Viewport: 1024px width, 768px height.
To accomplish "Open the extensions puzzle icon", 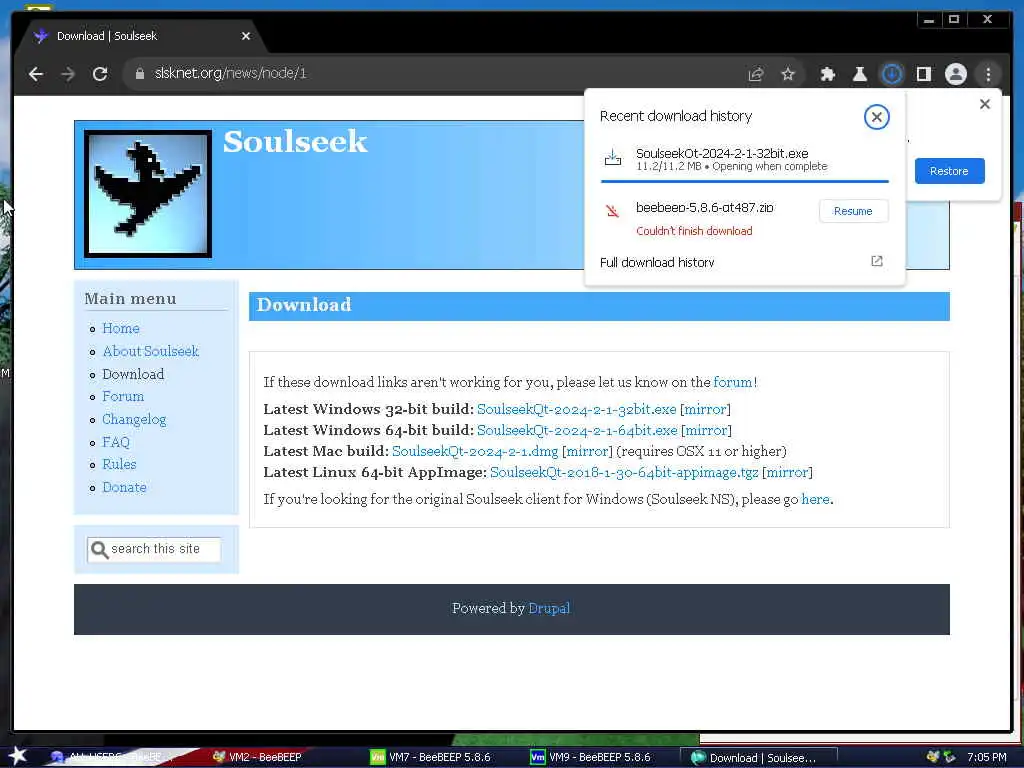I will tap(827, 74).
